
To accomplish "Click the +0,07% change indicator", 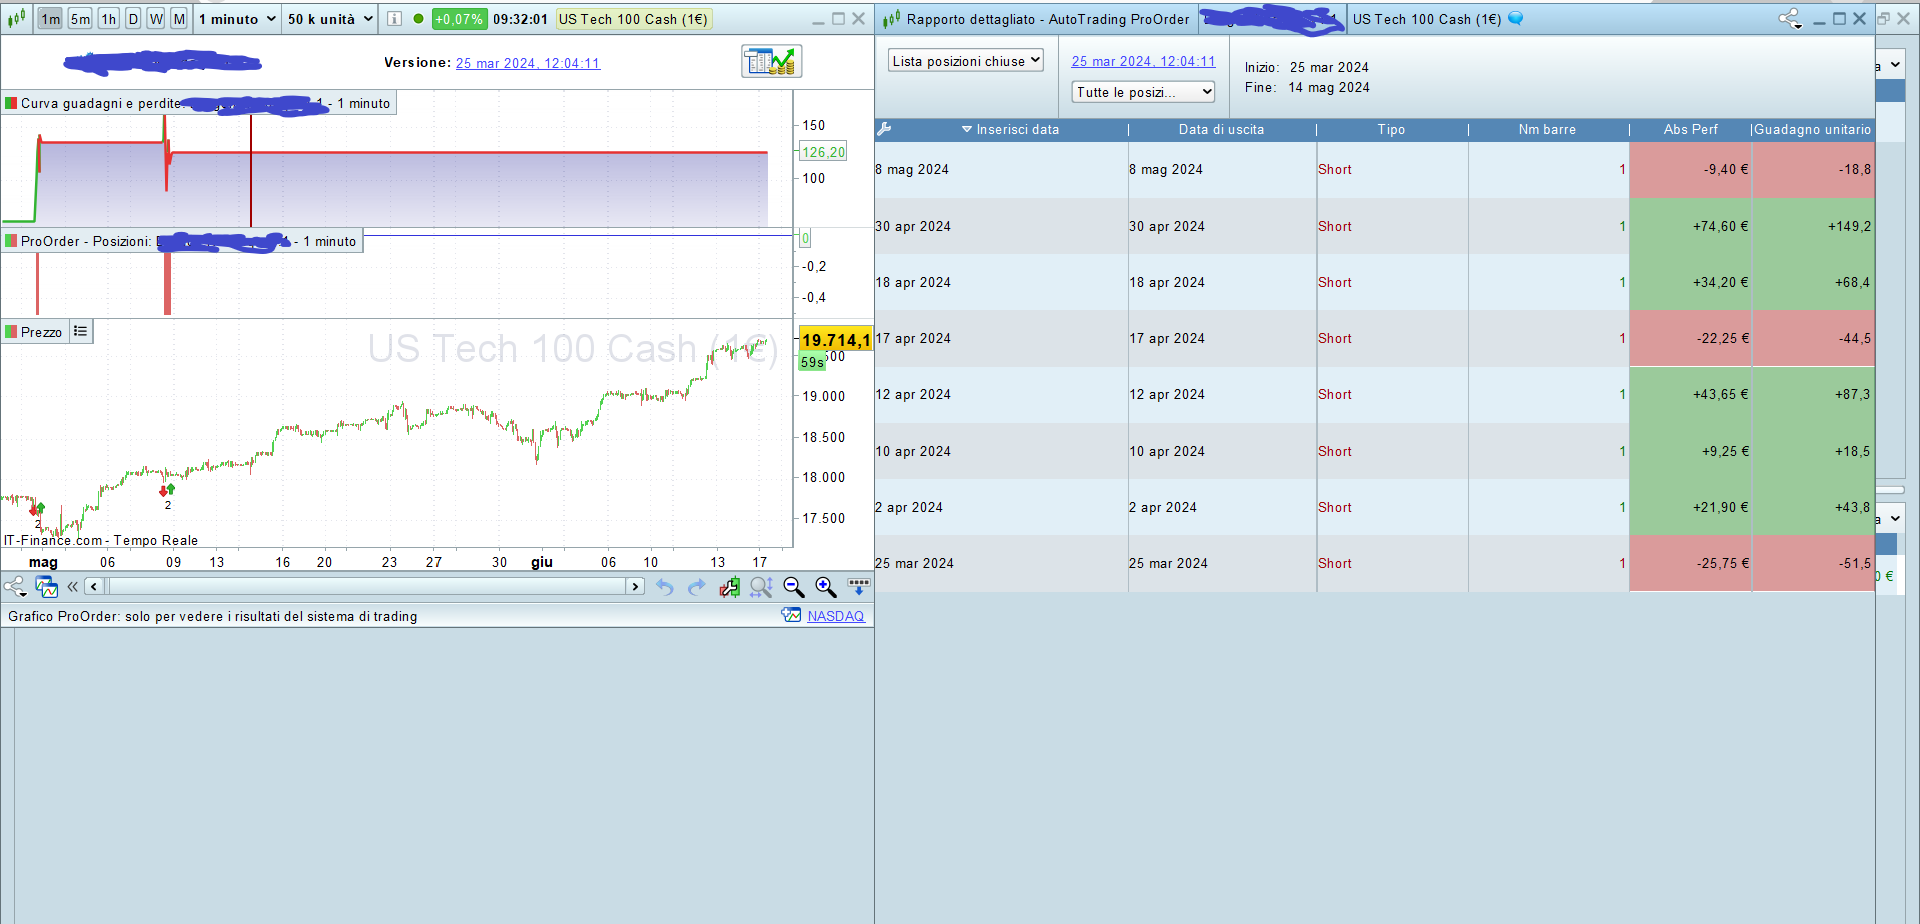I will click(458, 19).
